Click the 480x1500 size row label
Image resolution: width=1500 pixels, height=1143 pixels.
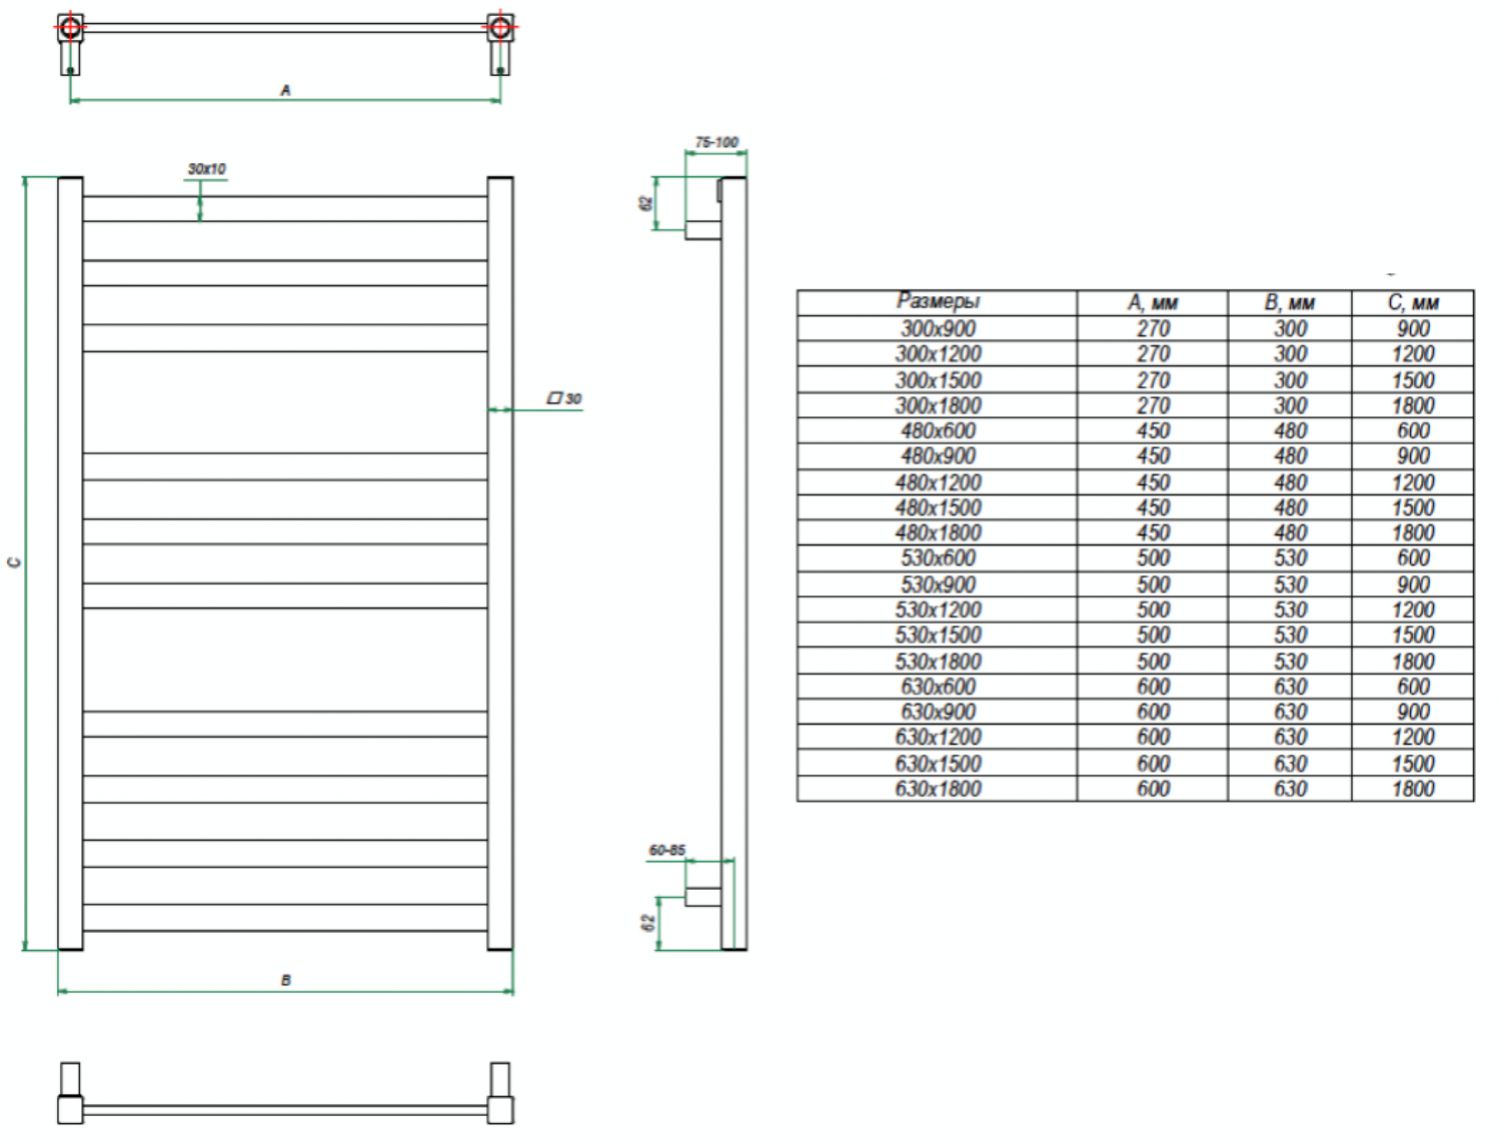pos(938,508)
